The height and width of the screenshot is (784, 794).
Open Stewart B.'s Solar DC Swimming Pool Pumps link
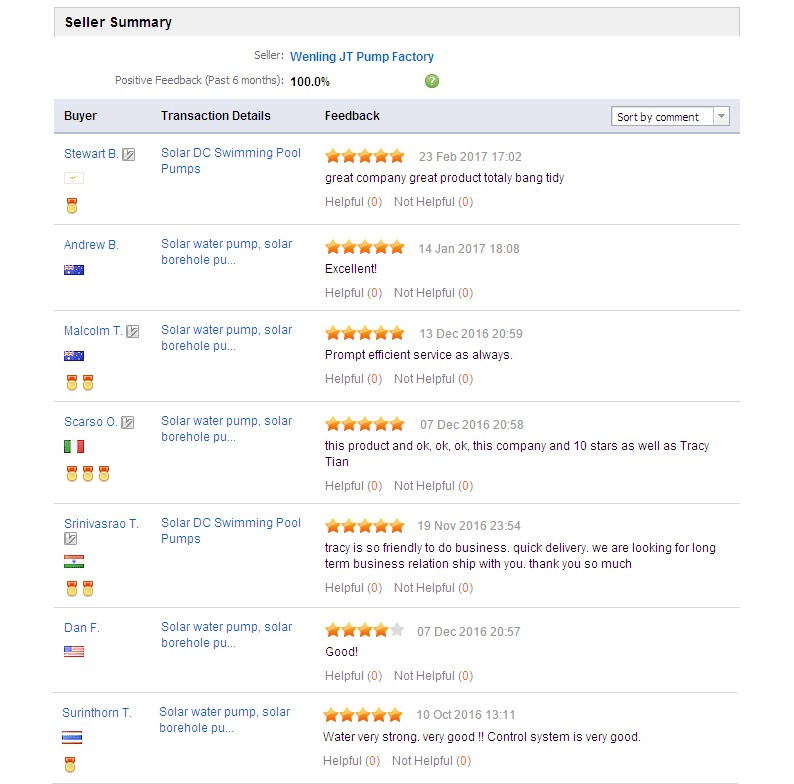pos(231,161)
